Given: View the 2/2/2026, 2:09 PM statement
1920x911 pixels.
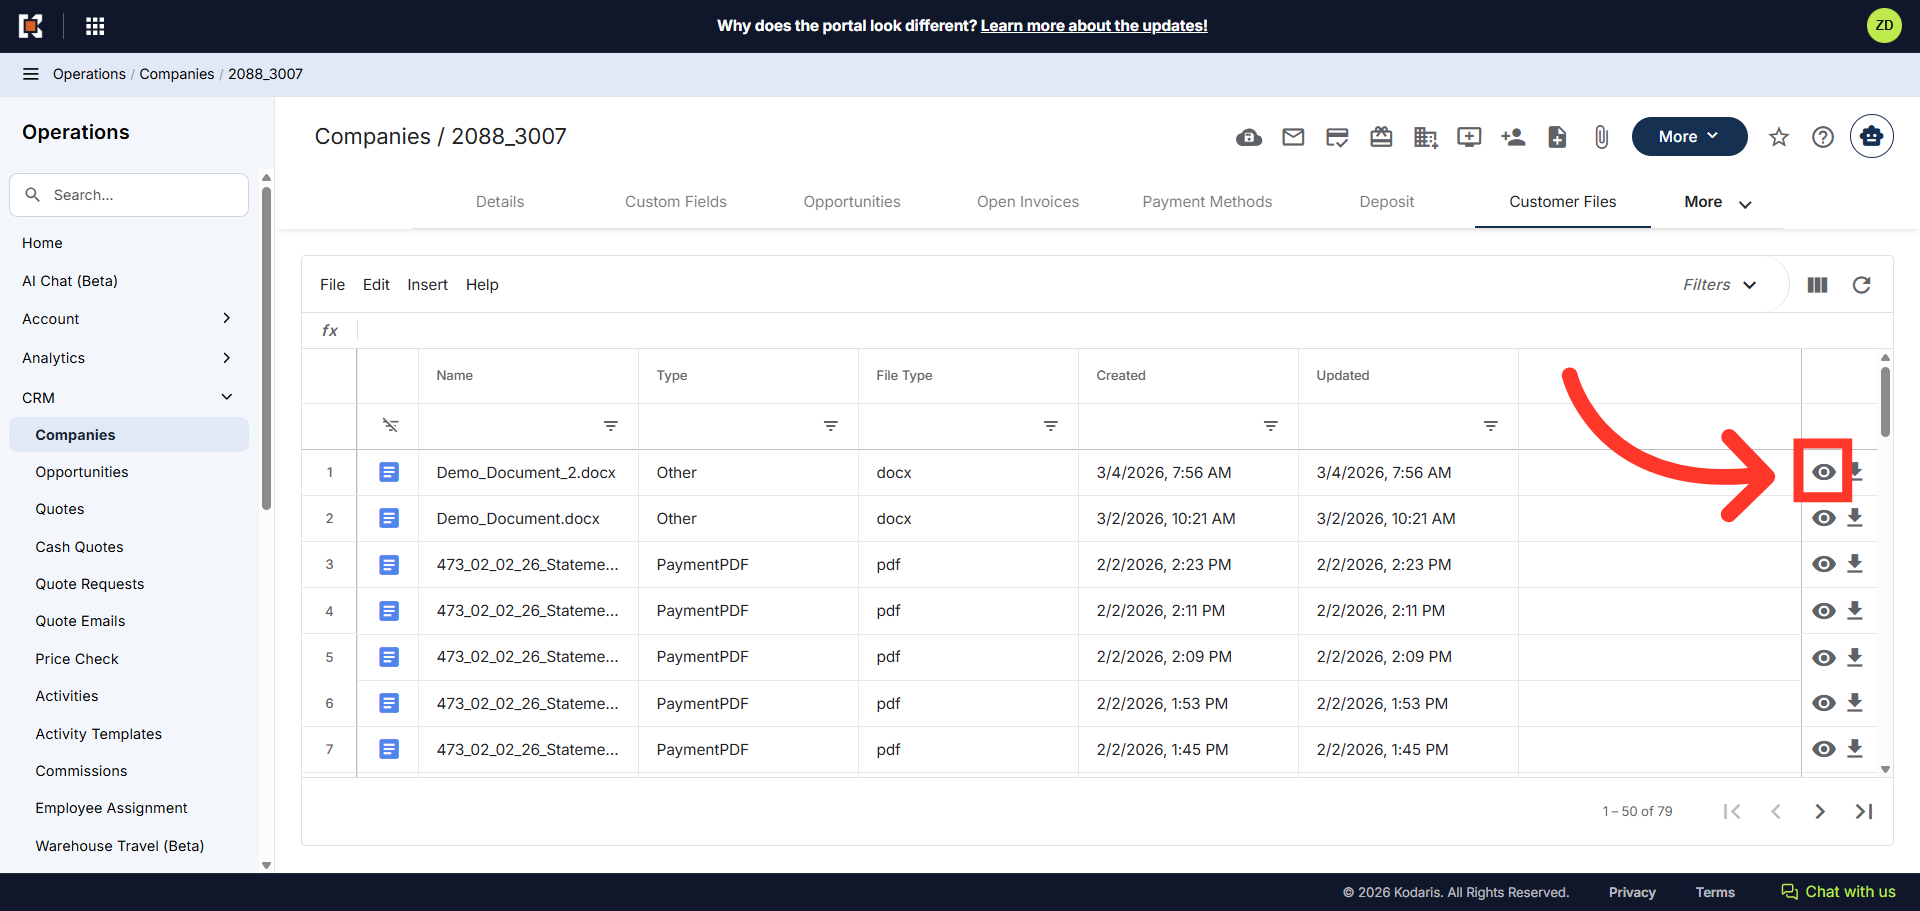Looking at the screenshot, I should click(x=1824, y=657).
